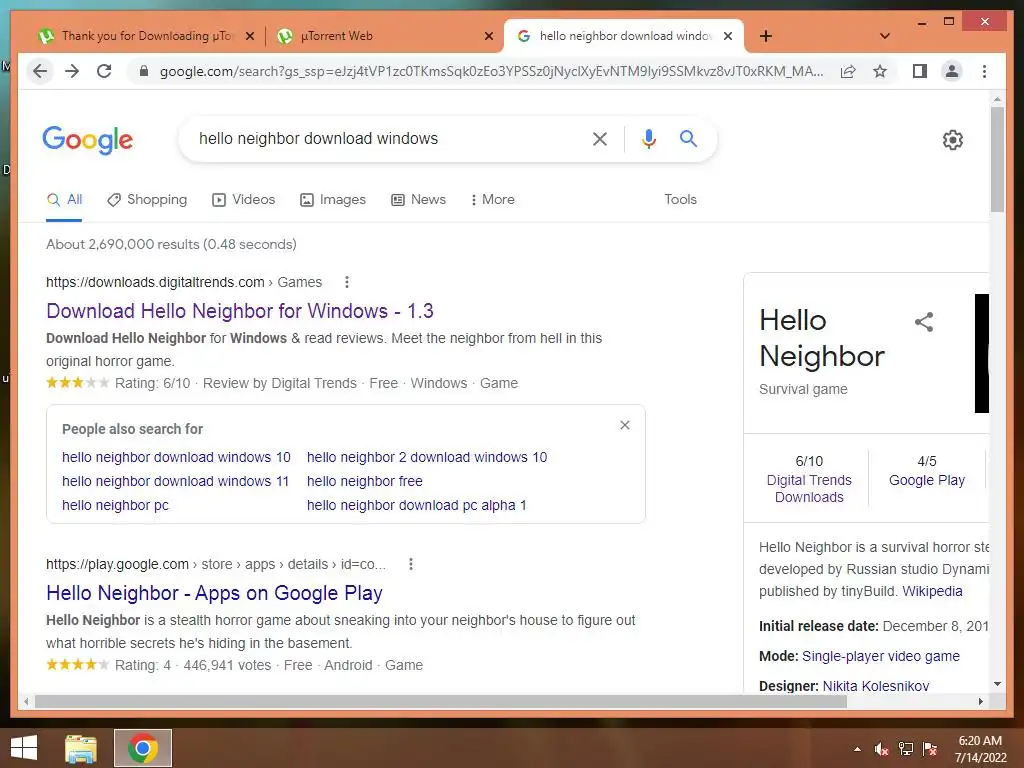Screen dimensions: 1024x768
Task: Open the Chrome three-dot menu
Action: [984, 71]
